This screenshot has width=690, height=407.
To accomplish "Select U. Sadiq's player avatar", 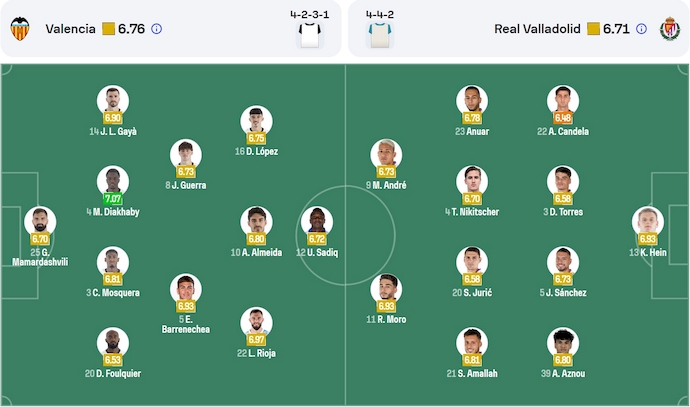I will (317, 221).
